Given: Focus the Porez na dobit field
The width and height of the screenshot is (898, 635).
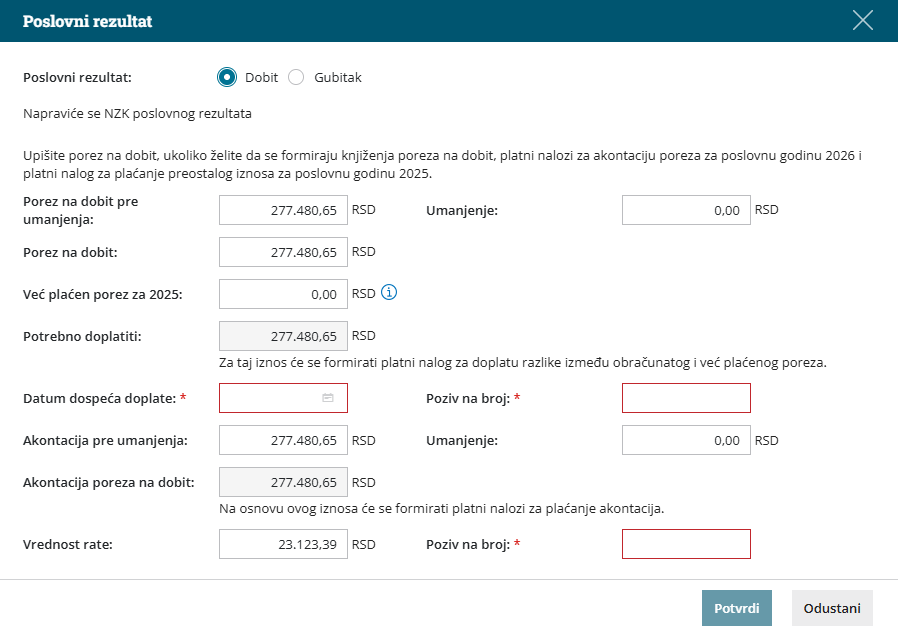Looking at the screenshot, I should (x=283, y=252).
